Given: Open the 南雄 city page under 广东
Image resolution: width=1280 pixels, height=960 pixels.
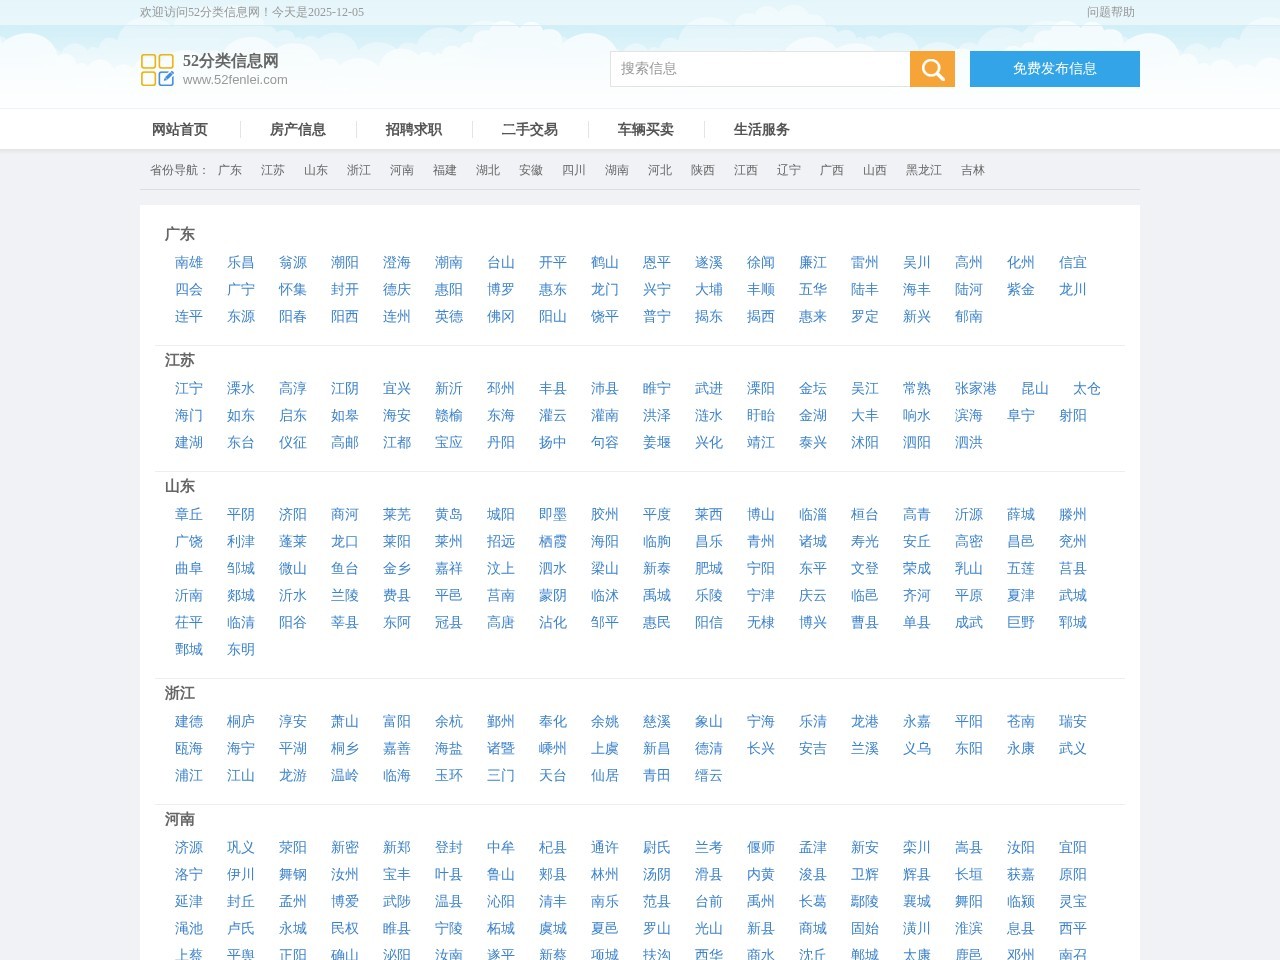Looking at the screenshot, I should 189,263.
